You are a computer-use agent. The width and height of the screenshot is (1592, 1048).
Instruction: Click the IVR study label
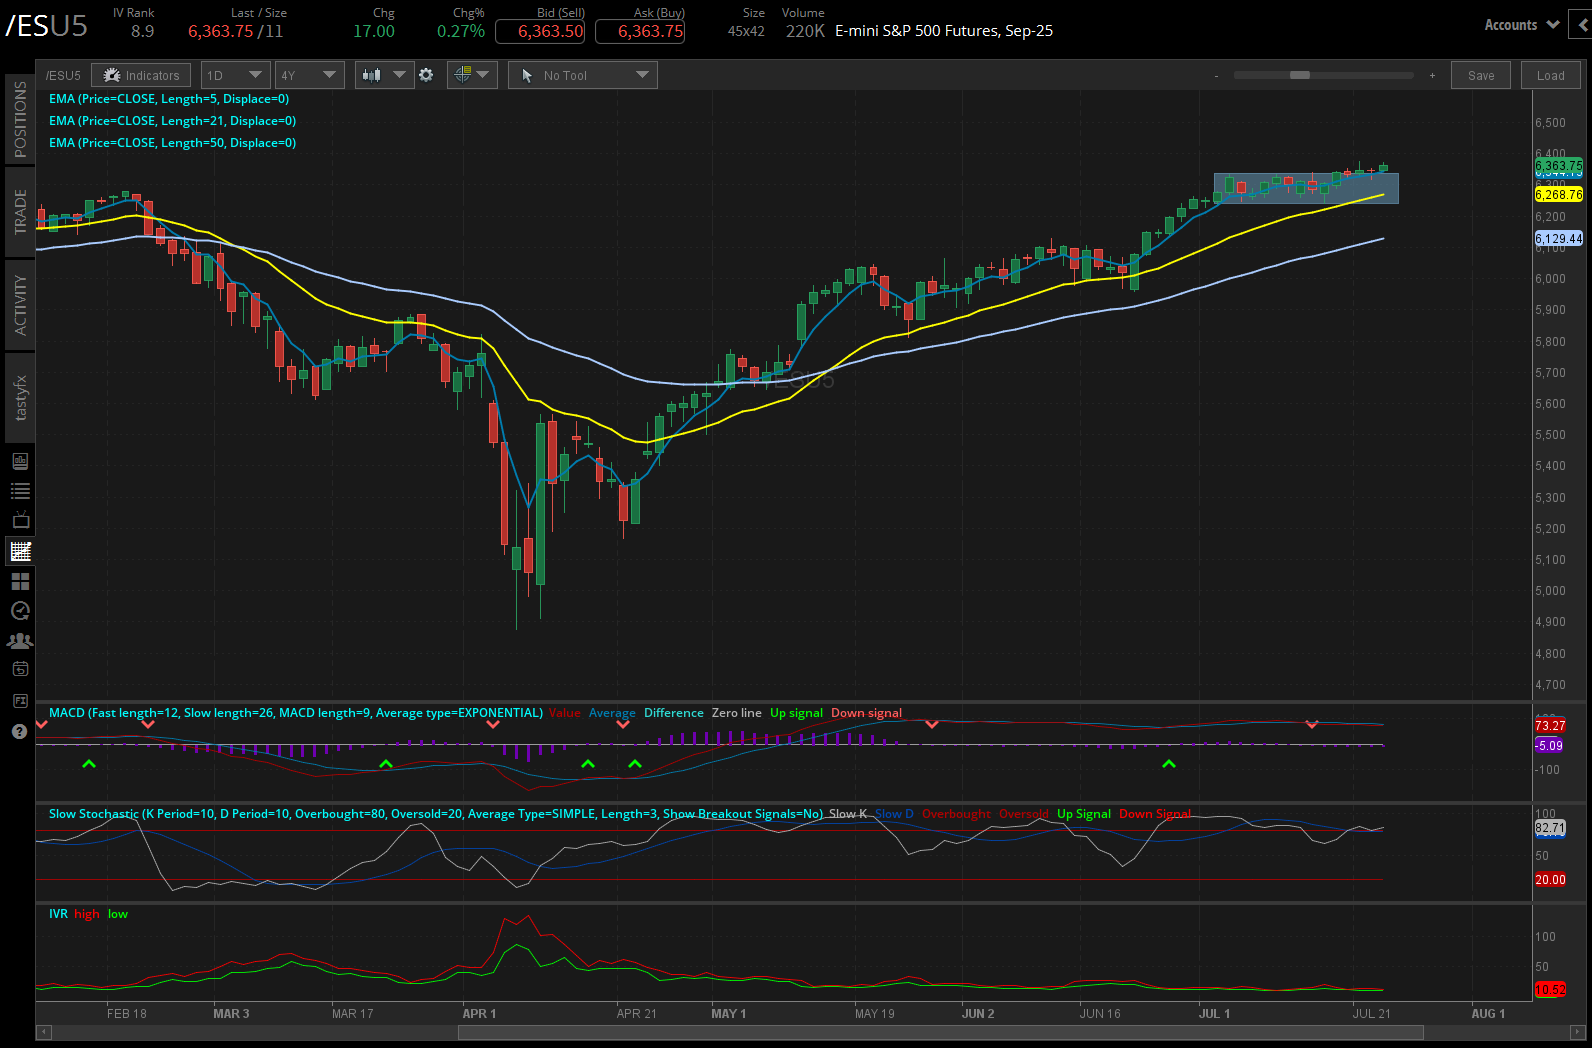pyautogui.click(x=59, y=914)
